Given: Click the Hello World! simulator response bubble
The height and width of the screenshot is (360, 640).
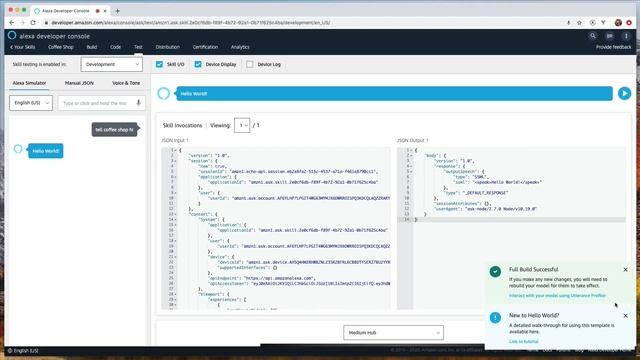Looking at the screenshot, I should (x=46, y=151).
